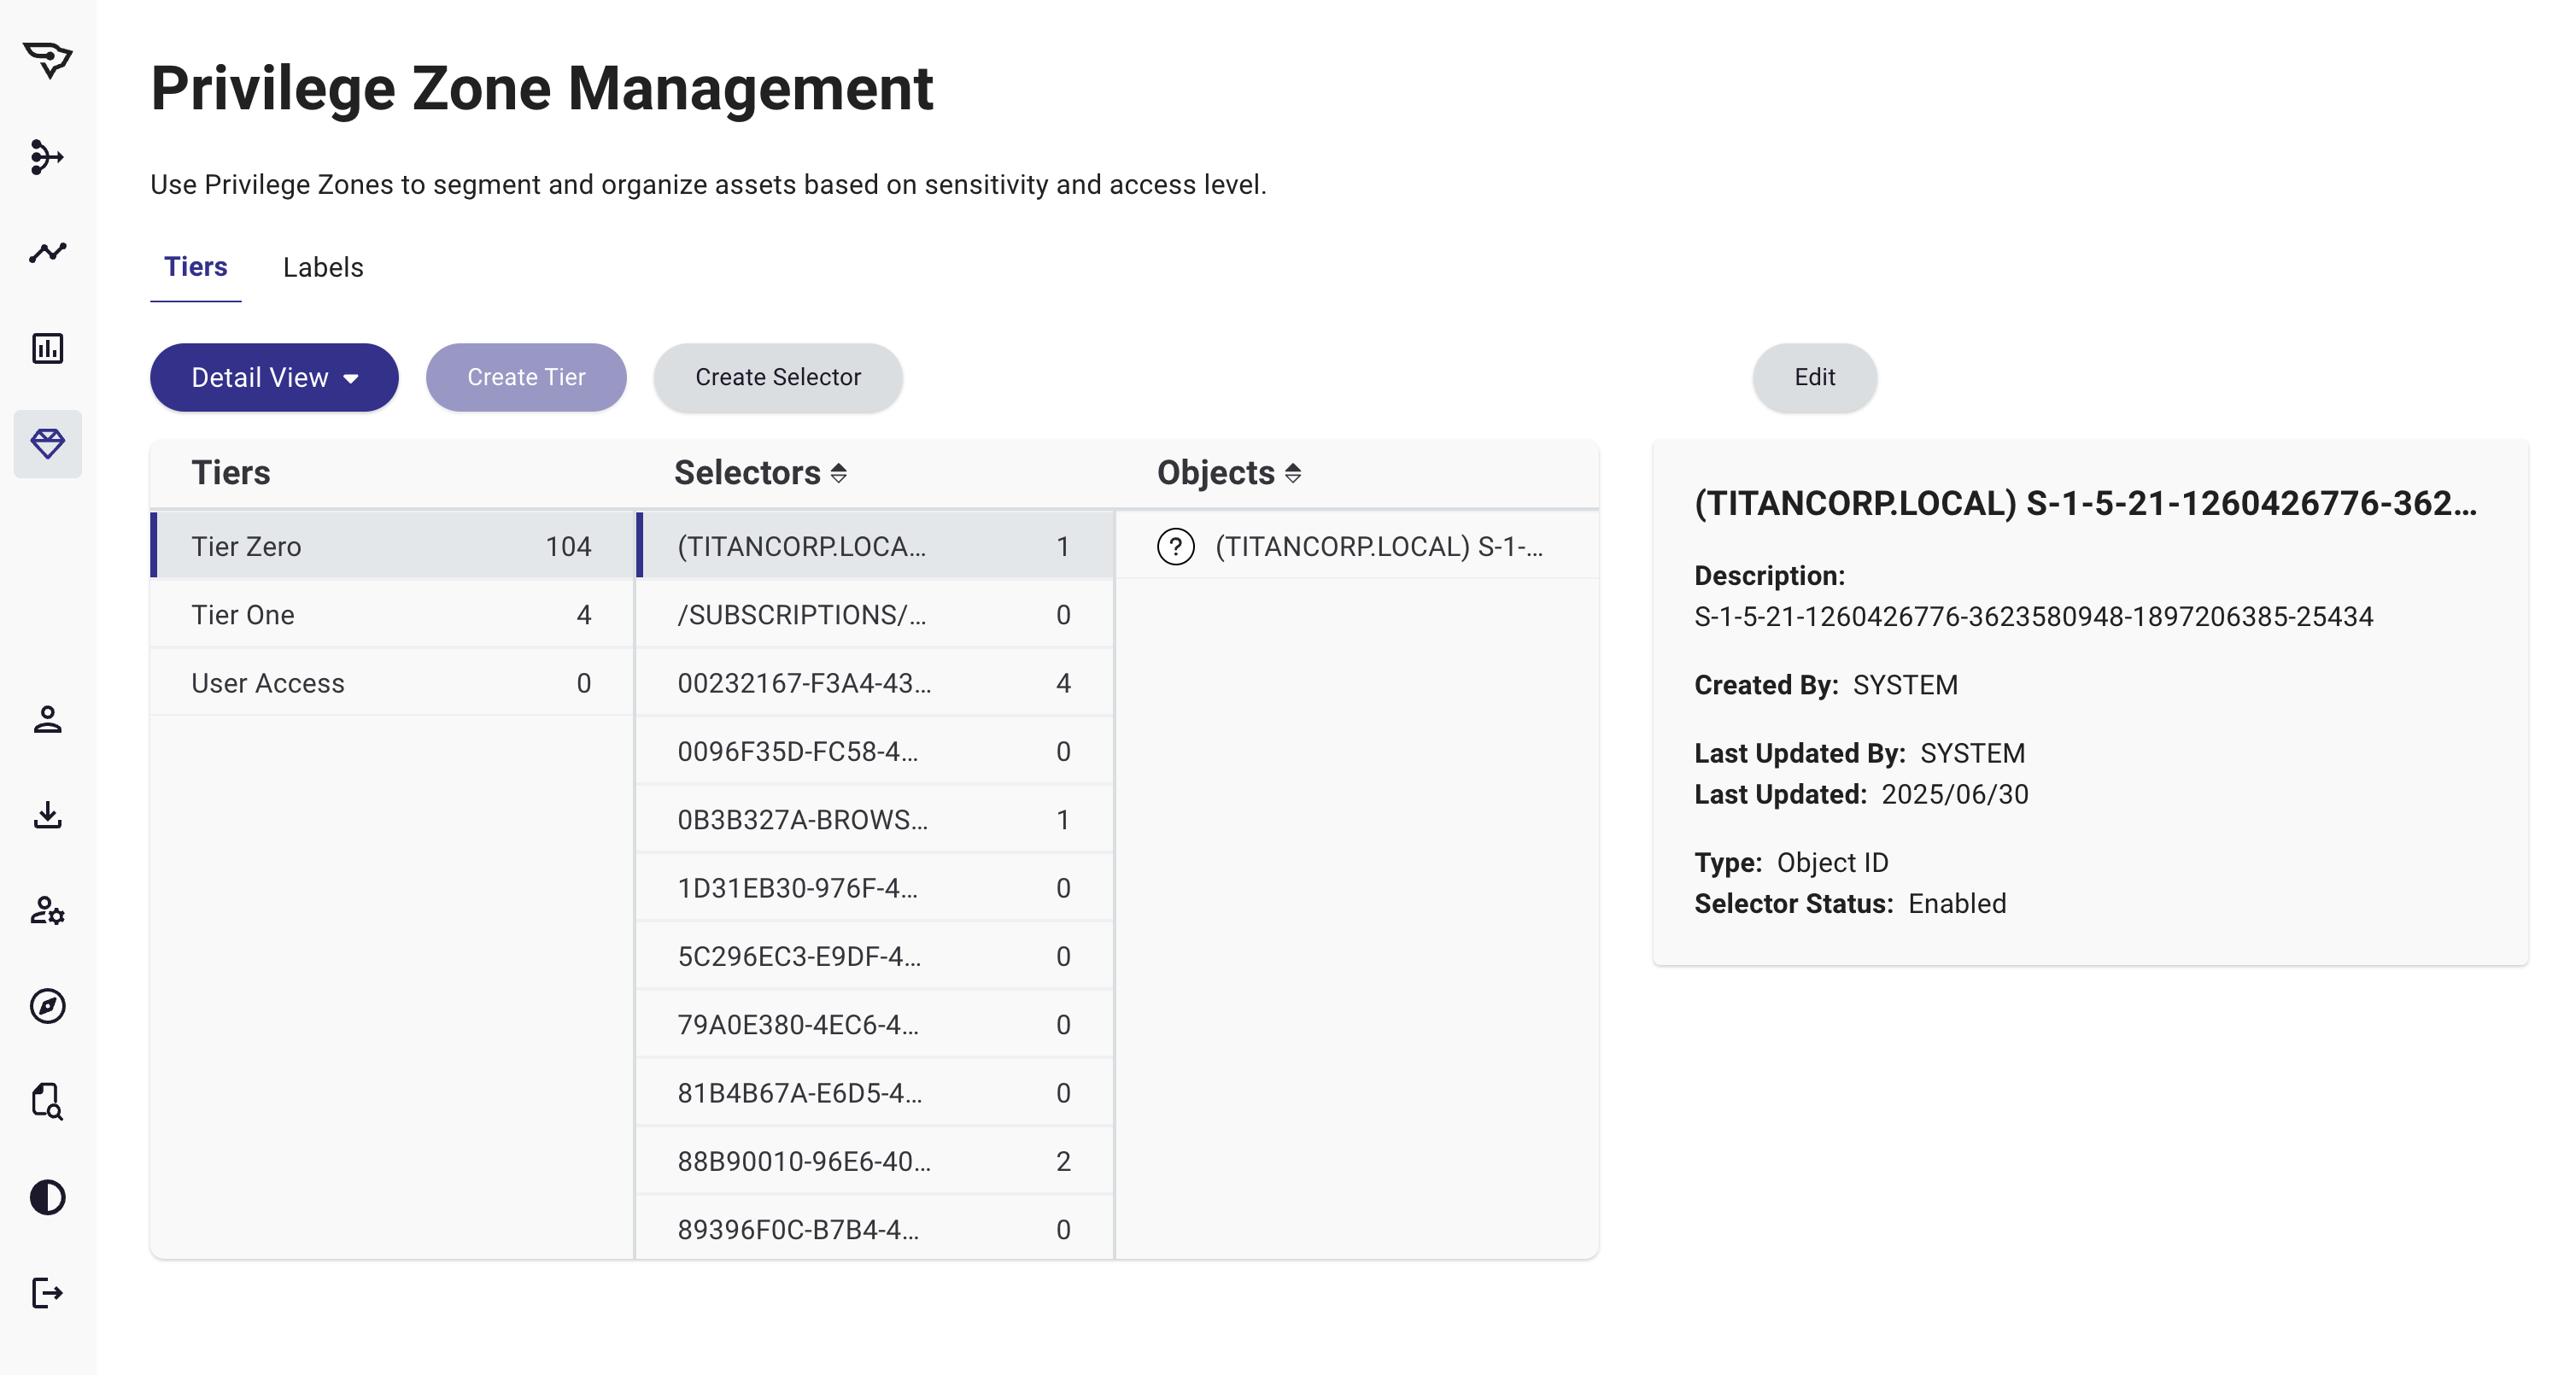Viewport: 2576px width, 1375px height.
Task: Select the Tier One row
Action: click(x=391, y=615)
